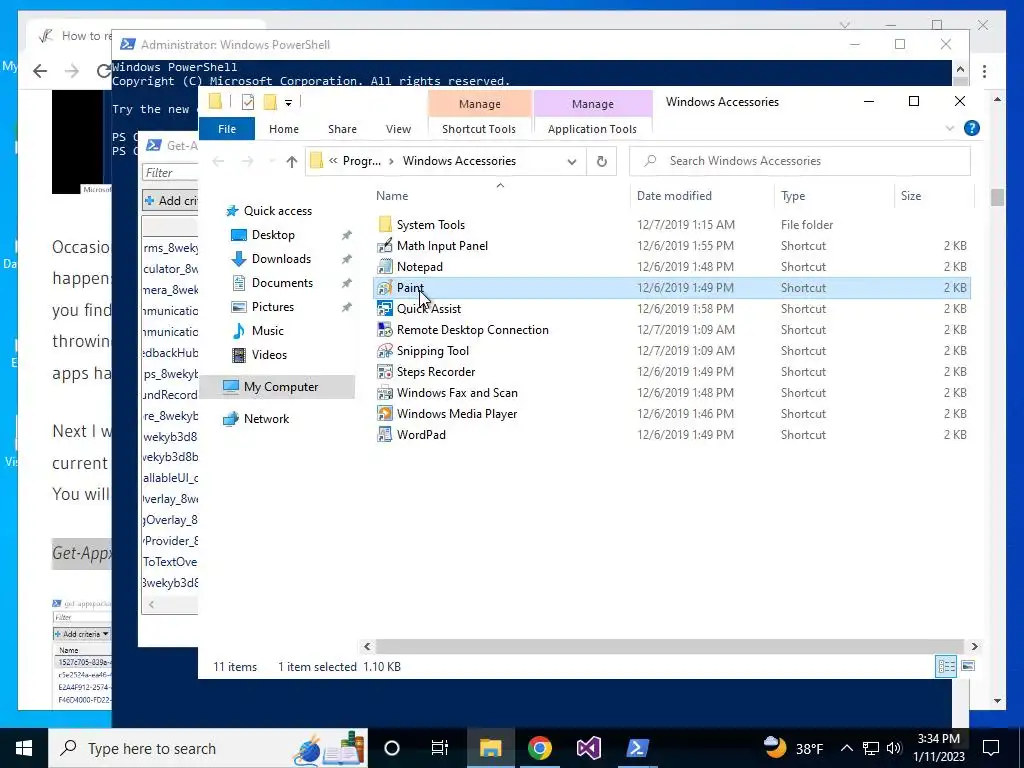Select Quick access in navigation pane
The height and width of the screenshot is (768, 1024).
click(278, 210)
